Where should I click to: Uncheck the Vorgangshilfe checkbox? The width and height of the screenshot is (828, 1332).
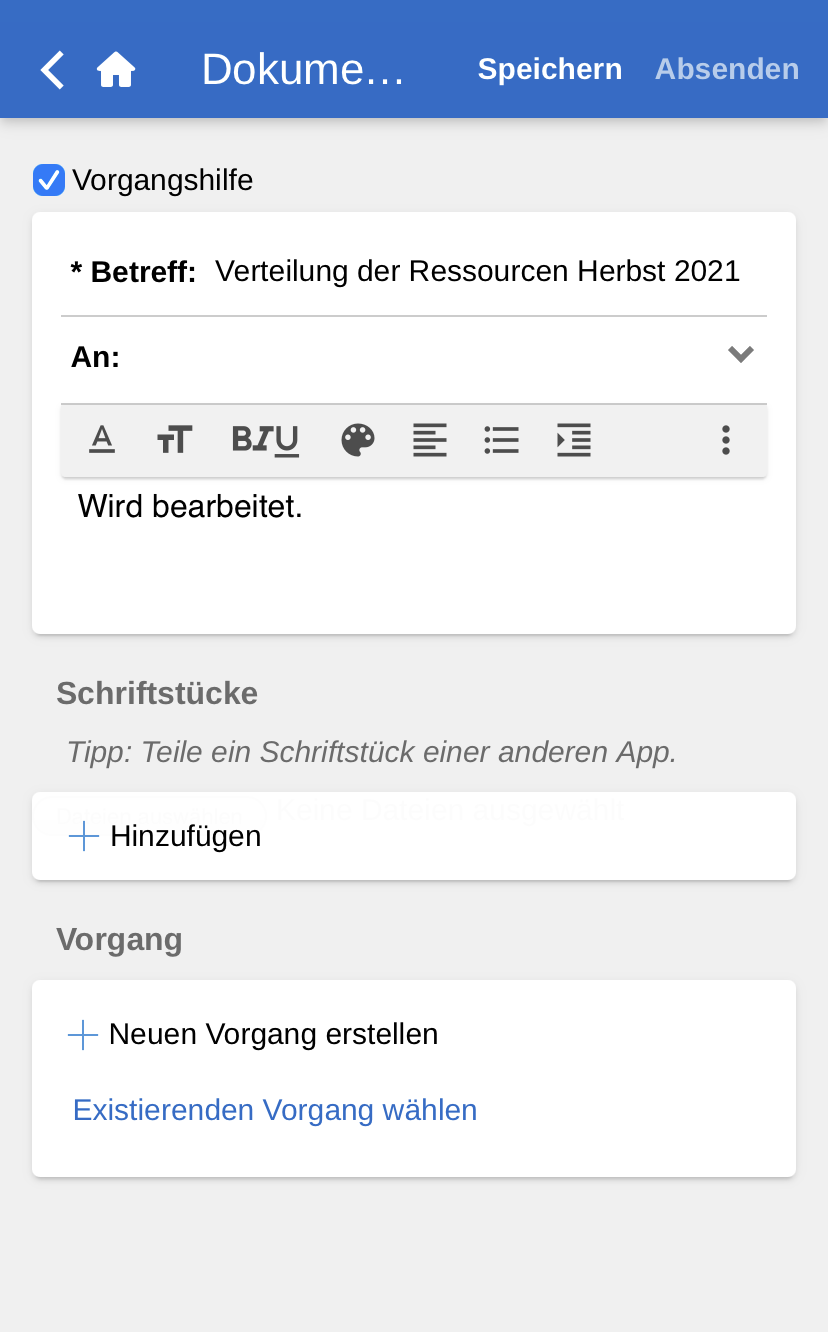click(49, 180)
